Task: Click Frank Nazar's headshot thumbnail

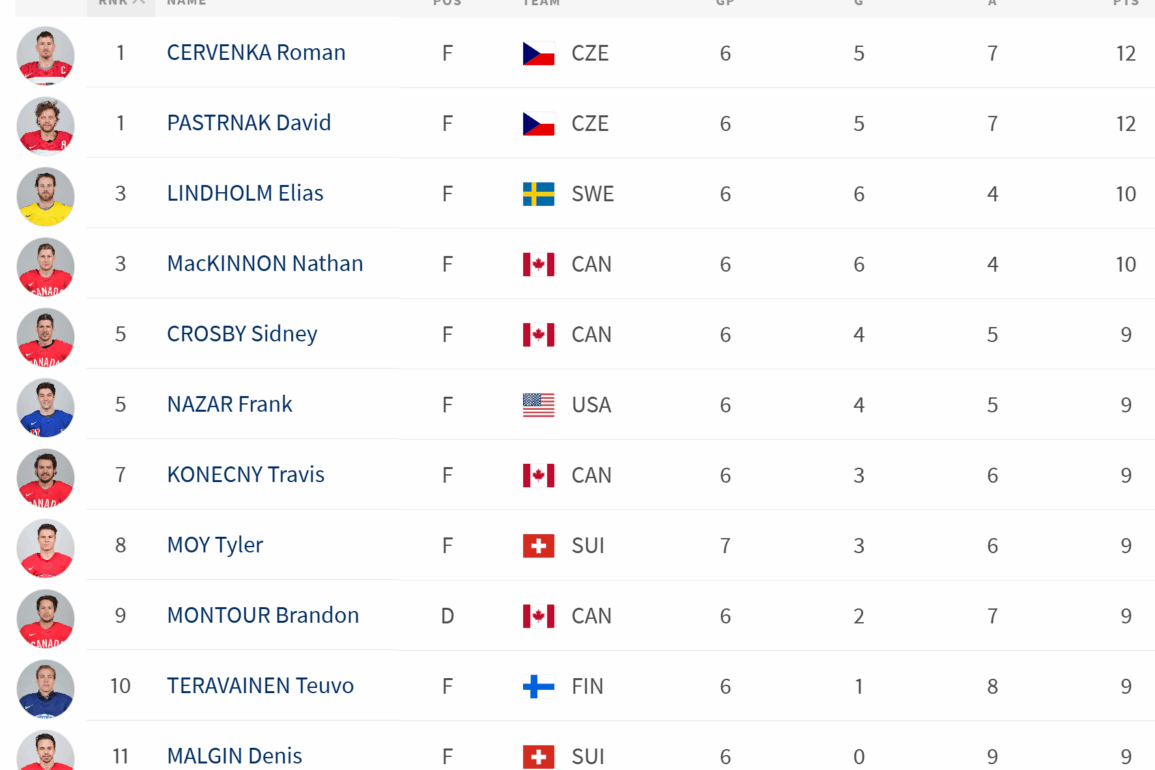Action: 46,407
